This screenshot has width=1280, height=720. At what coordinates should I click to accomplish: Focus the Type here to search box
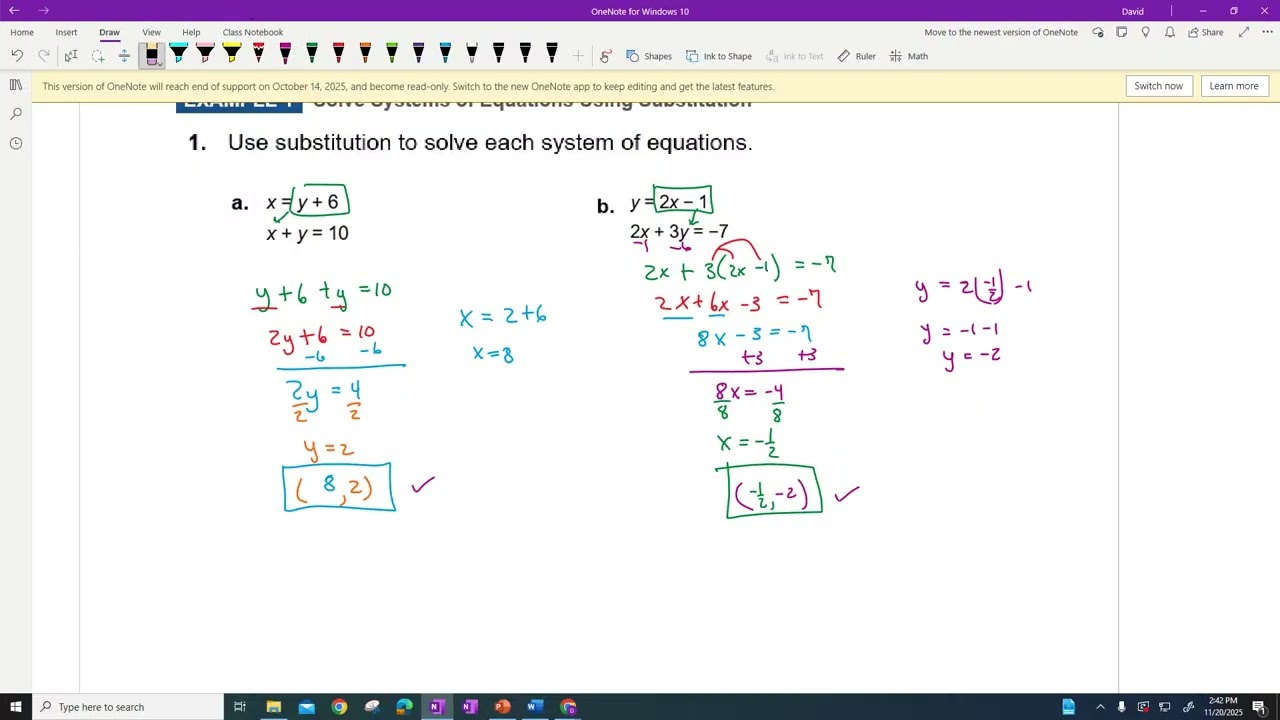(128, 707)
